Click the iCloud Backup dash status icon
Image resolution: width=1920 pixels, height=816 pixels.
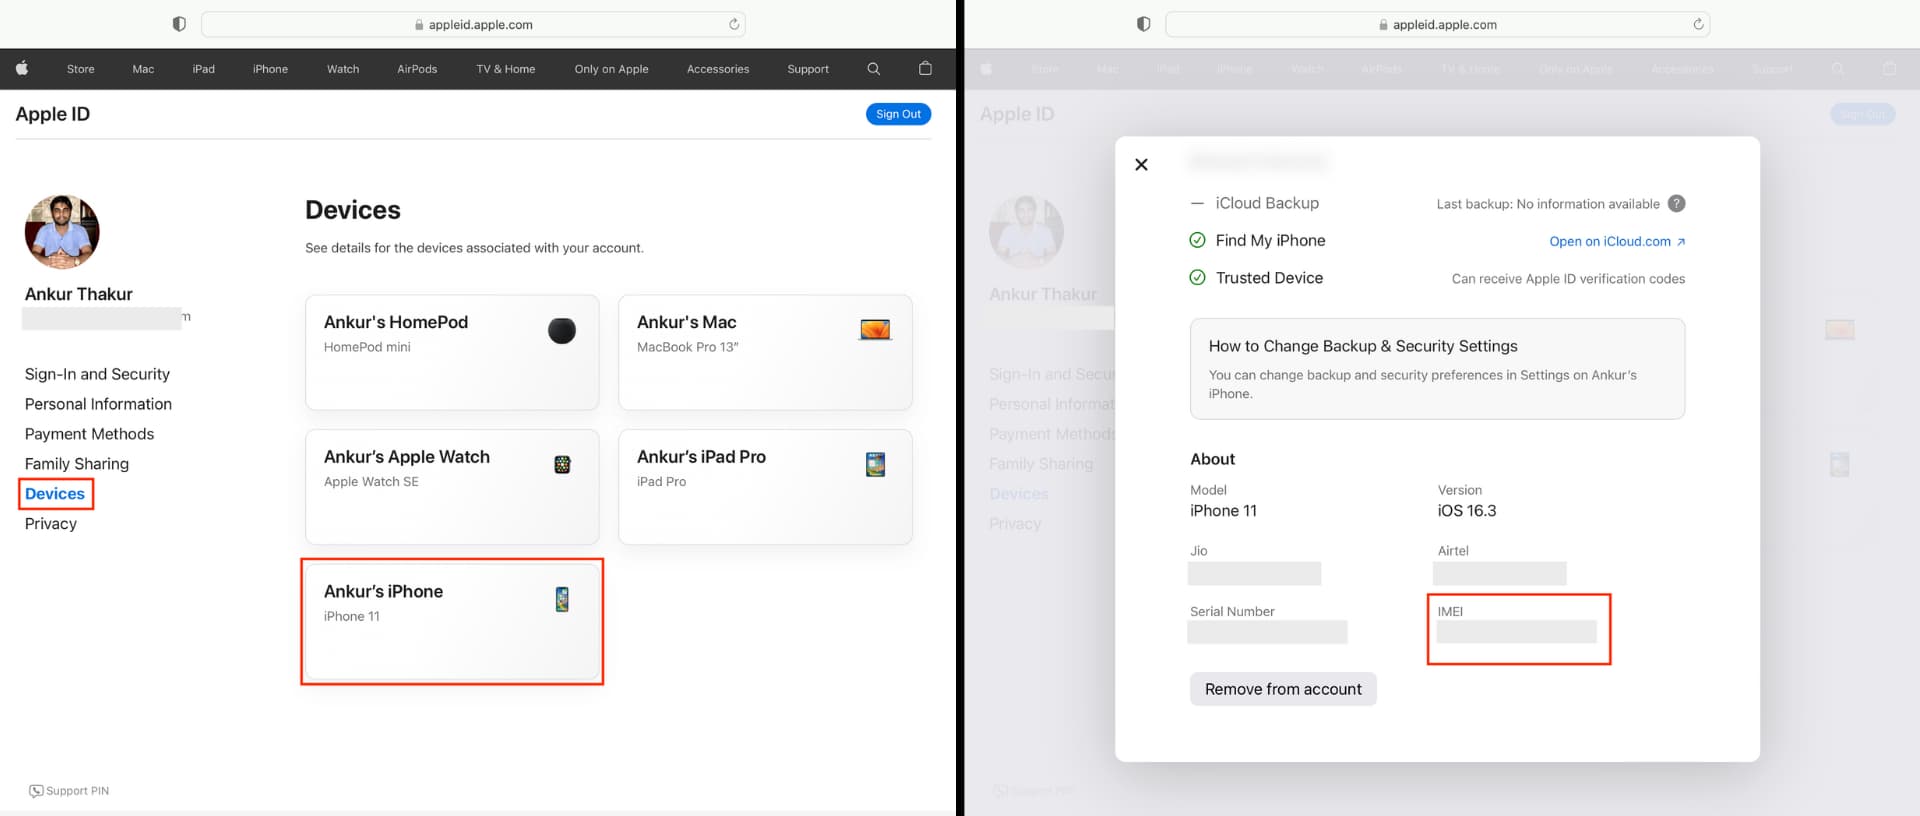coord(1197,203)
